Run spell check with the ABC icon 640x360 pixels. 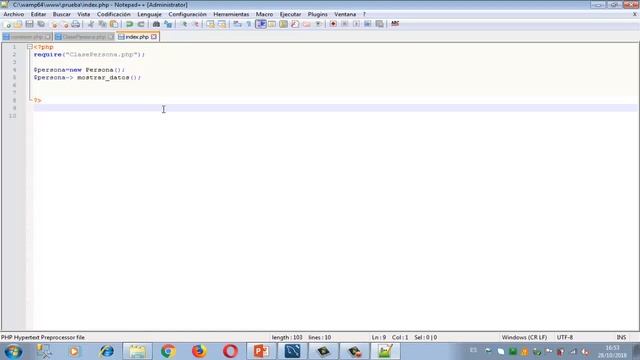395,24
